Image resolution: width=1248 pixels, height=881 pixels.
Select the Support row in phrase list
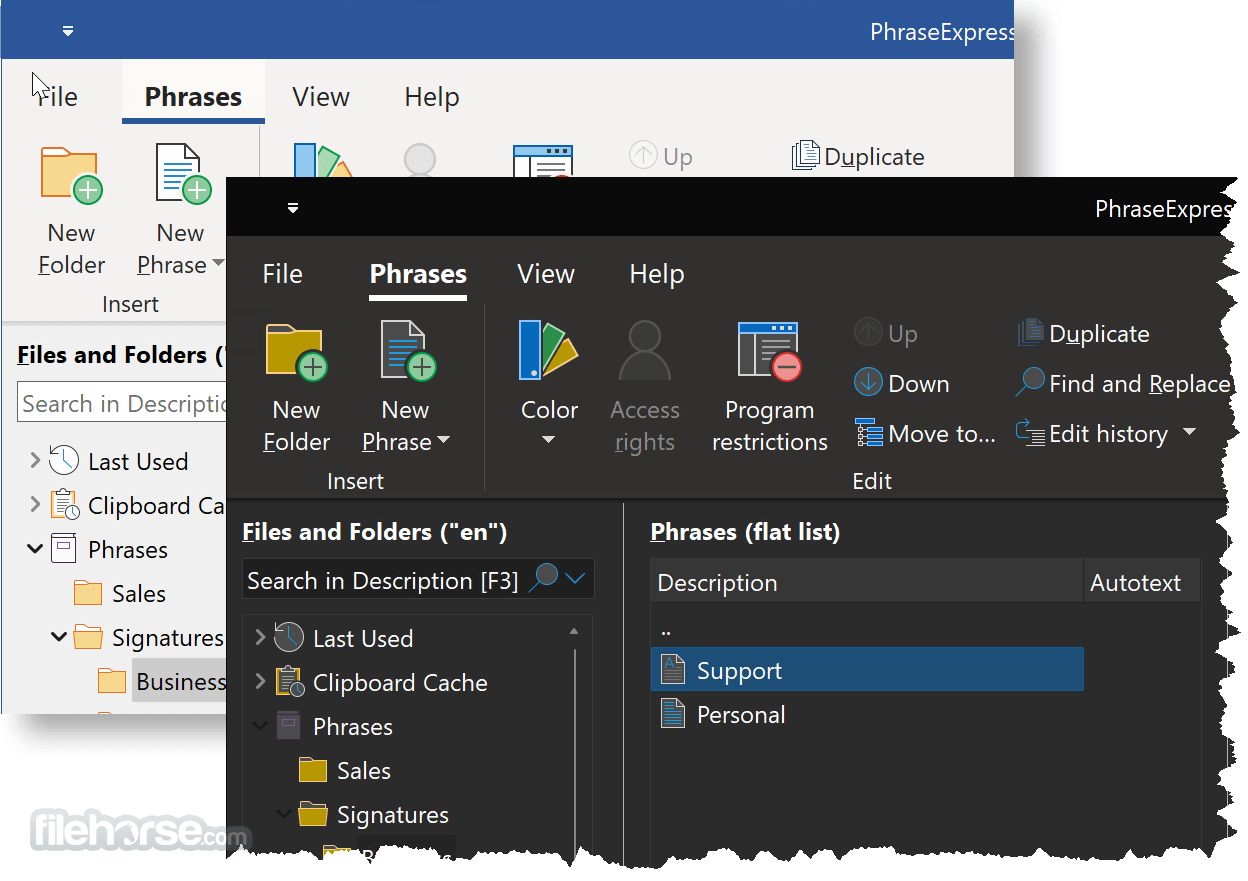pos(867,670)
